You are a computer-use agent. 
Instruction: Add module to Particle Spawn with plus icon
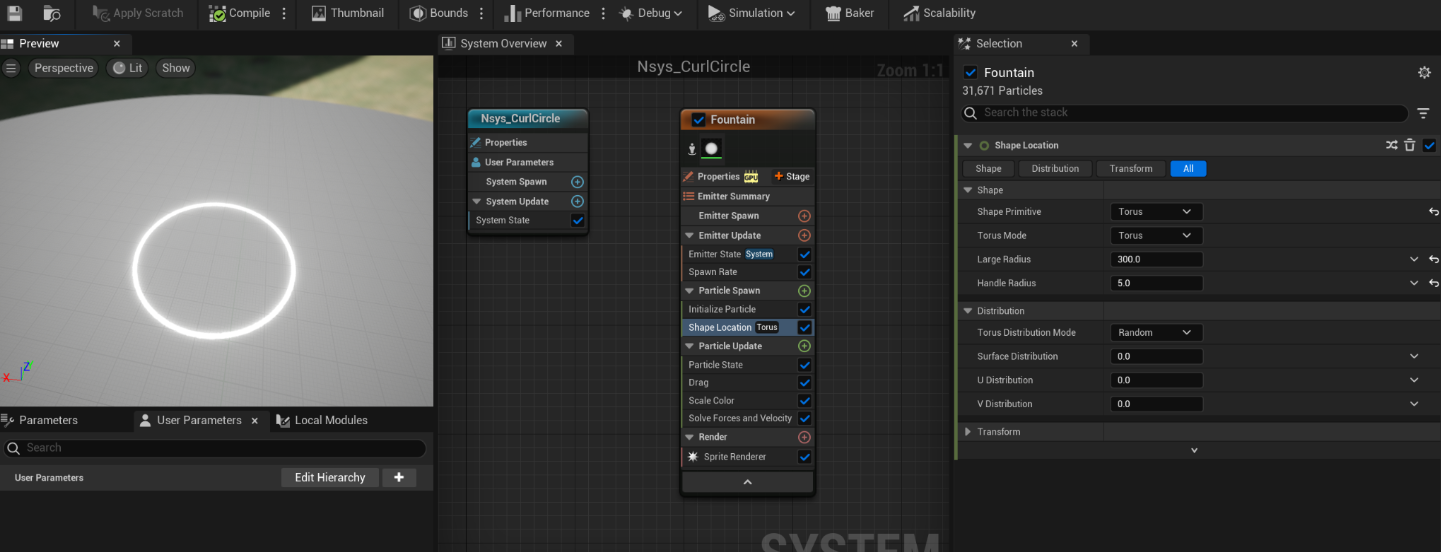[x=804, y=291]
